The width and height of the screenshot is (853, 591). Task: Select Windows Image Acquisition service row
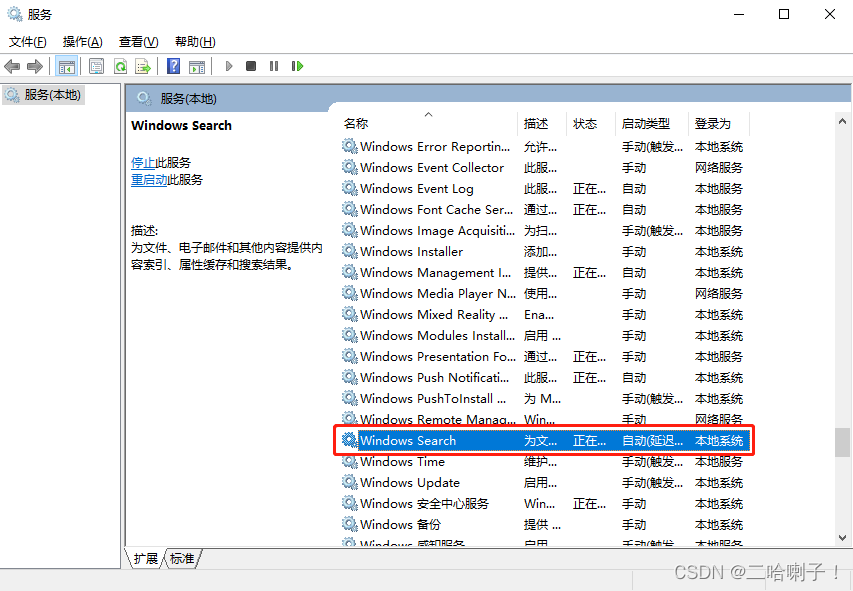(544, 231)
